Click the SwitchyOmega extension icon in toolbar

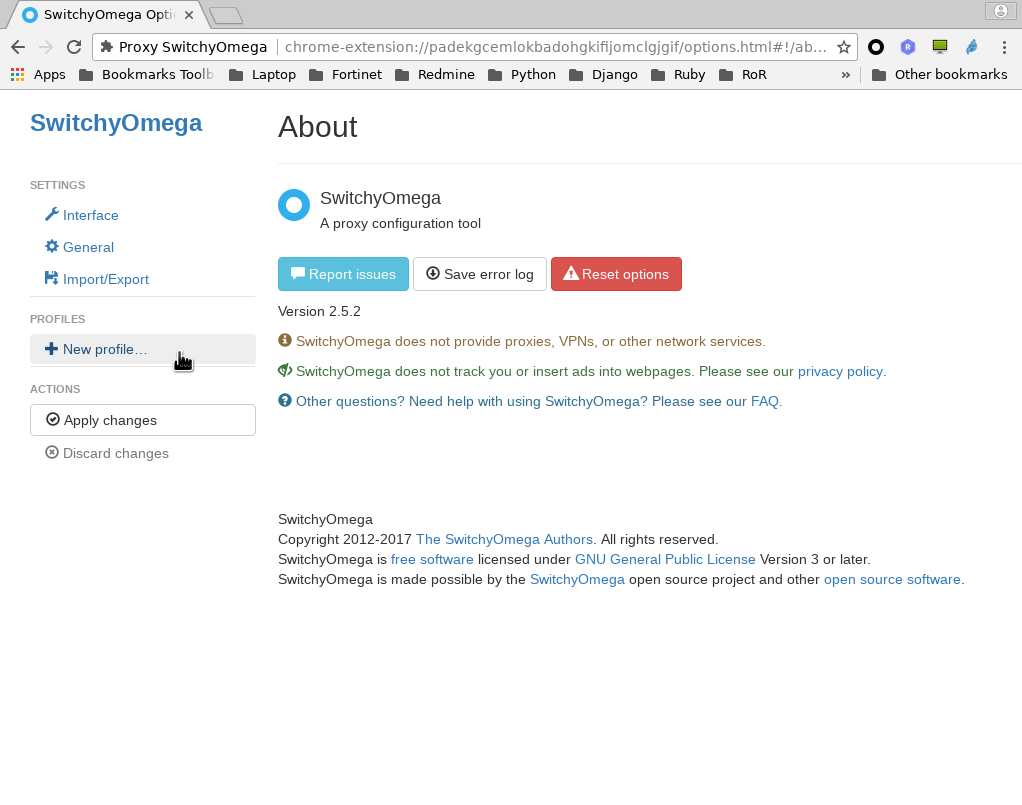(876, 47)
